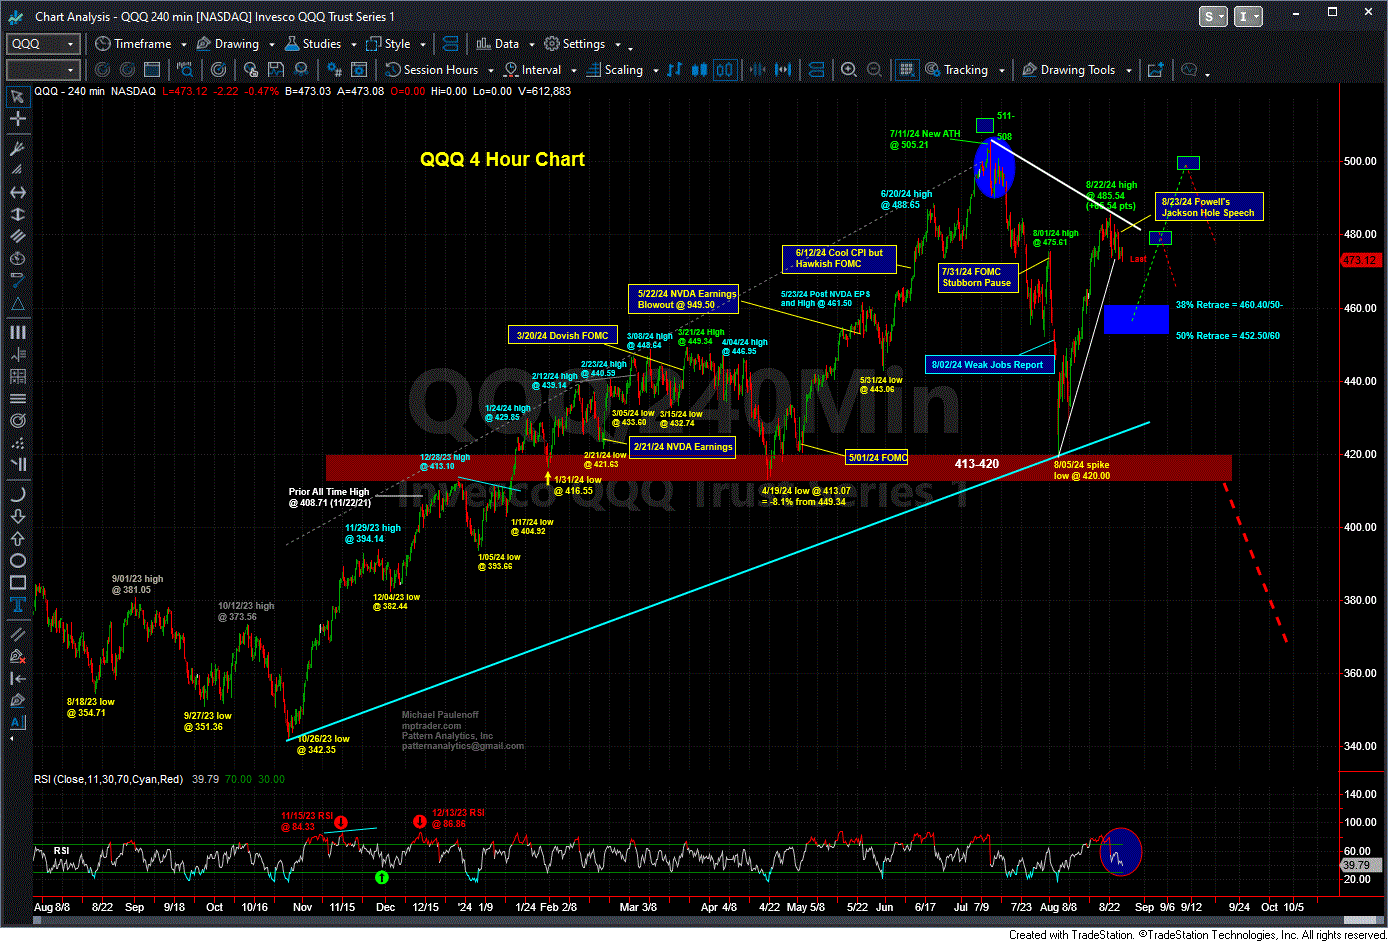Screen dimensions: 1388x941
Task: Click the empty combo box below QQQ
Action: click(42, 70)
